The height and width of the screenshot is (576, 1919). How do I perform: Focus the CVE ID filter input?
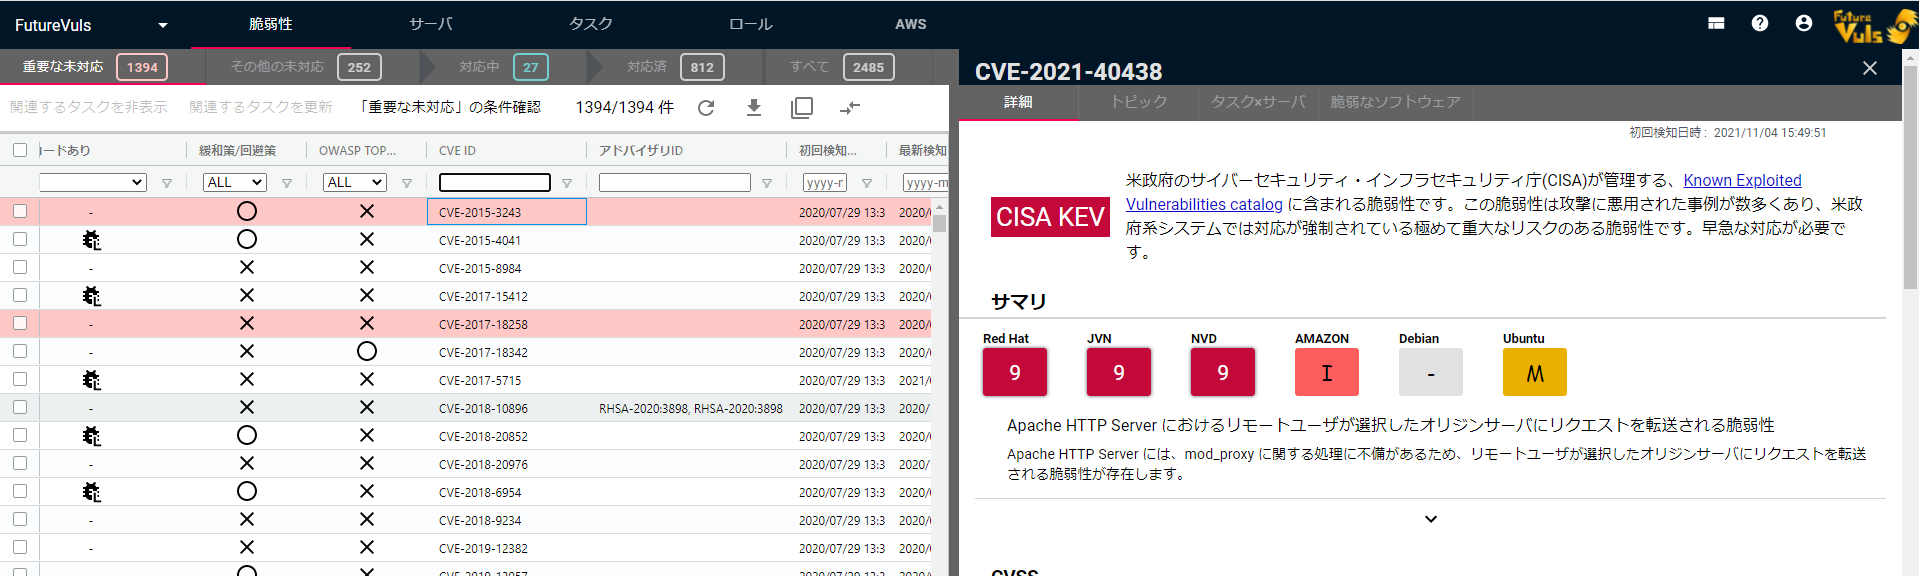[495, 182]
